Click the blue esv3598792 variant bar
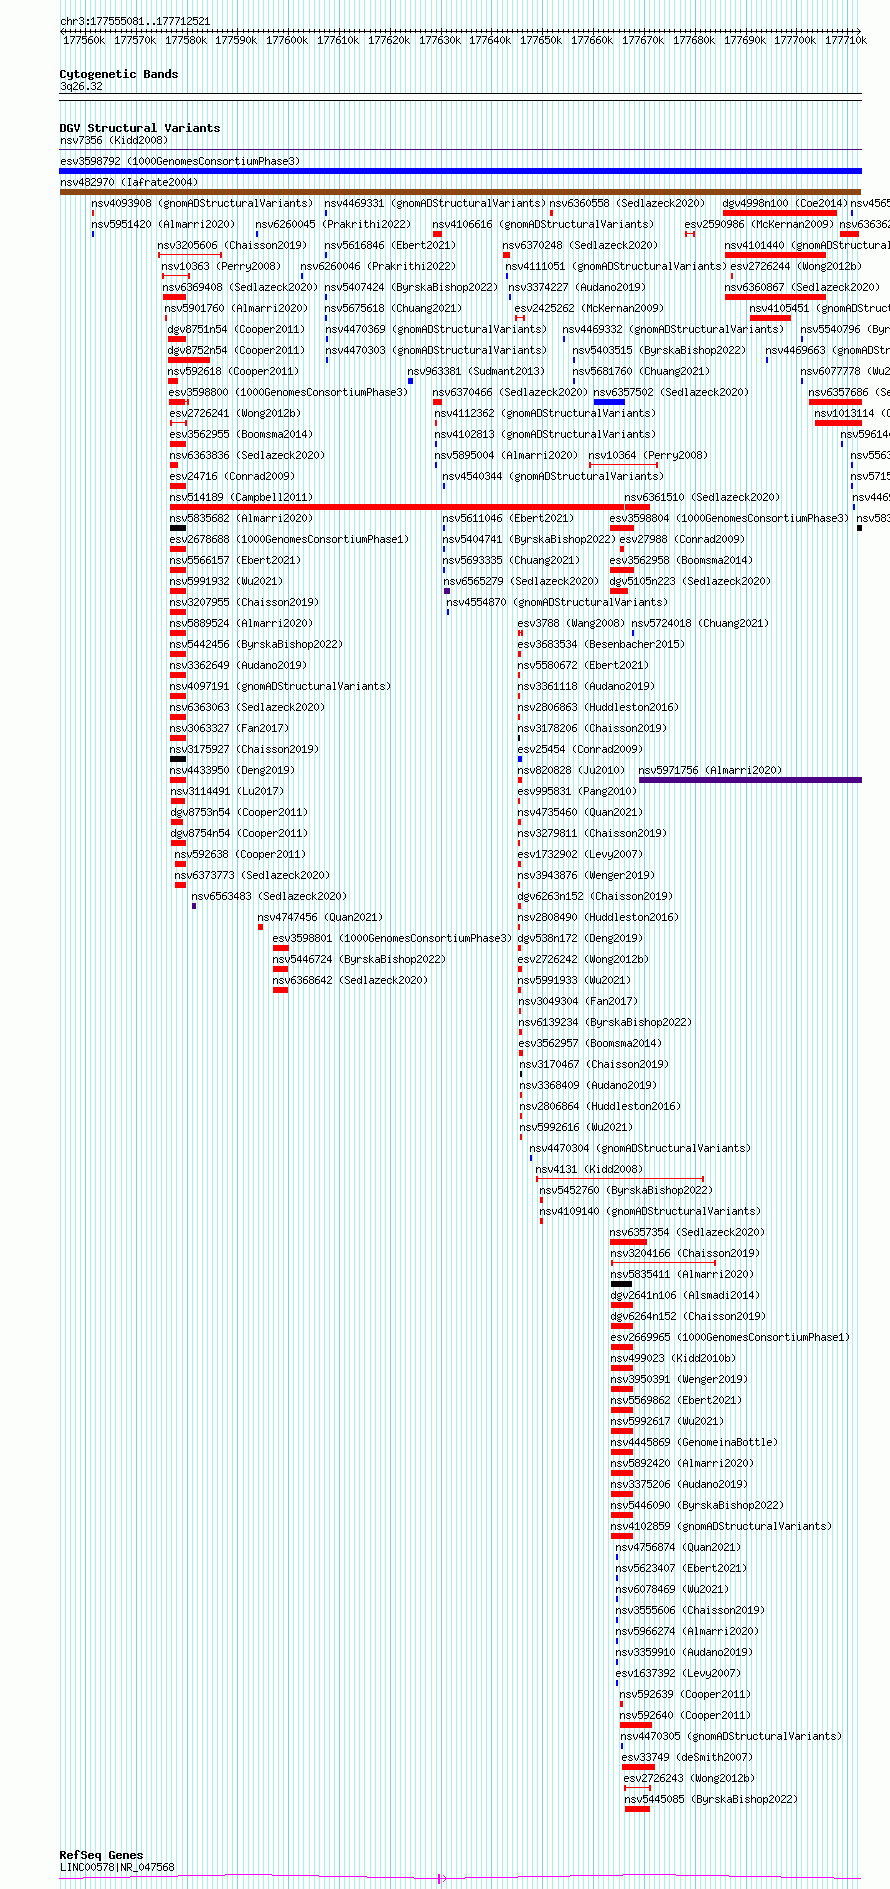Image resolution: width=890 pixels, height=1889 pixels. 460,171
